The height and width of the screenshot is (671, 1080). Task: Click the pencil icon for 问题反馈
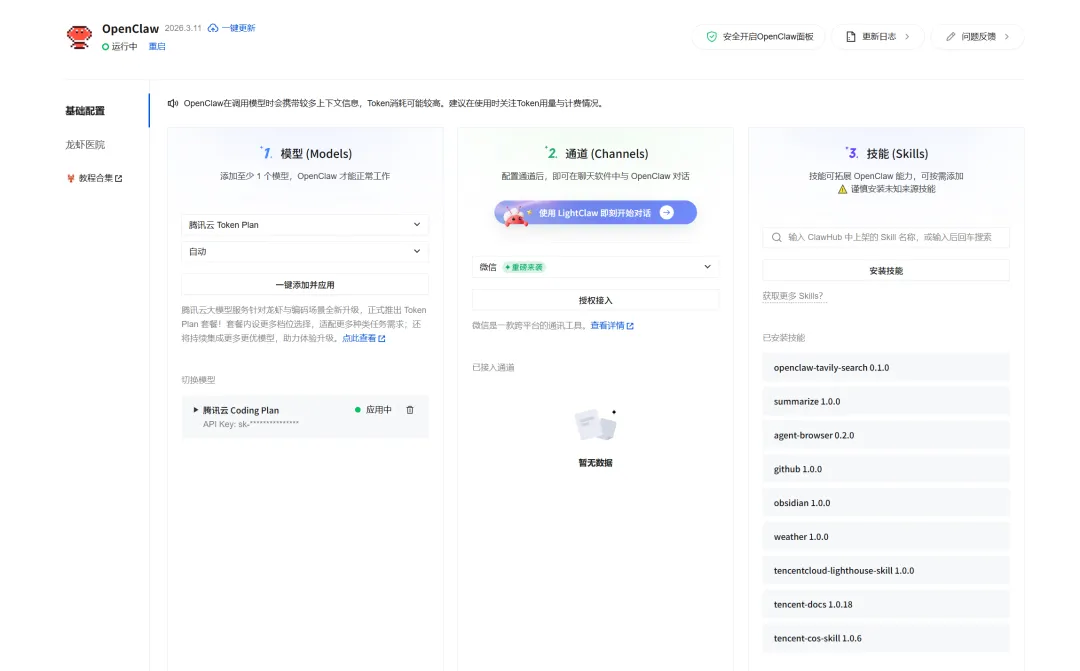(951, 37)
